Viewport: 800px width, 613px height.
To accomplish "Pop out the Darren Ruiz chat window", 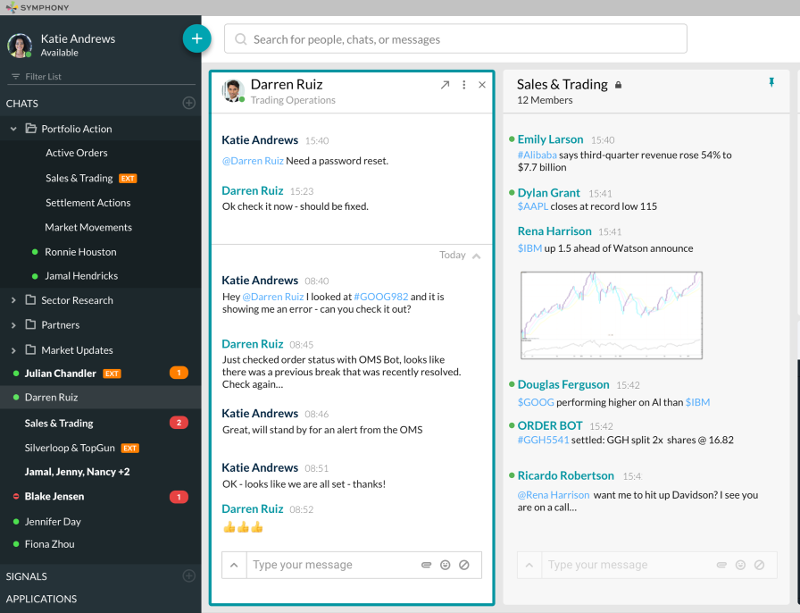I will point(445,85).
